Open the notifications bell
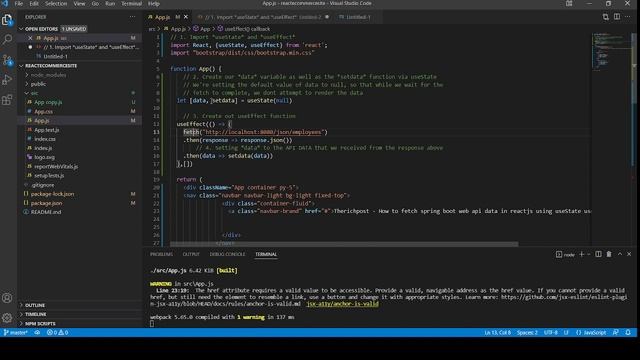Screen dimensions: 640x360 [x=628, y=333]
